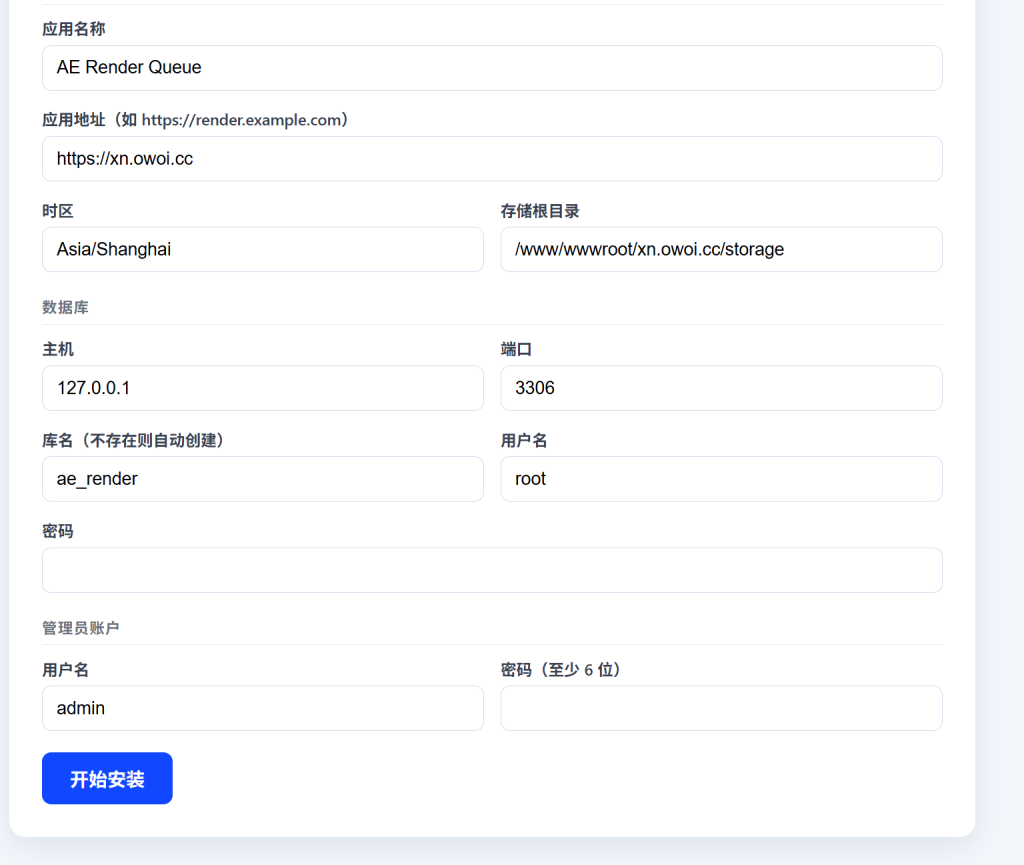The height and width of the screenshot is (865, 1024).
Task: Focus the 主机 field showing 127.0.0.1
Action: click(262, 388)
